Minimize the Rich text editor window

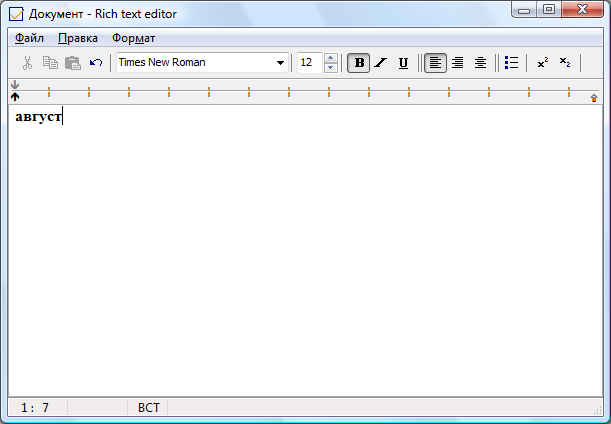(x=524, y=10)
